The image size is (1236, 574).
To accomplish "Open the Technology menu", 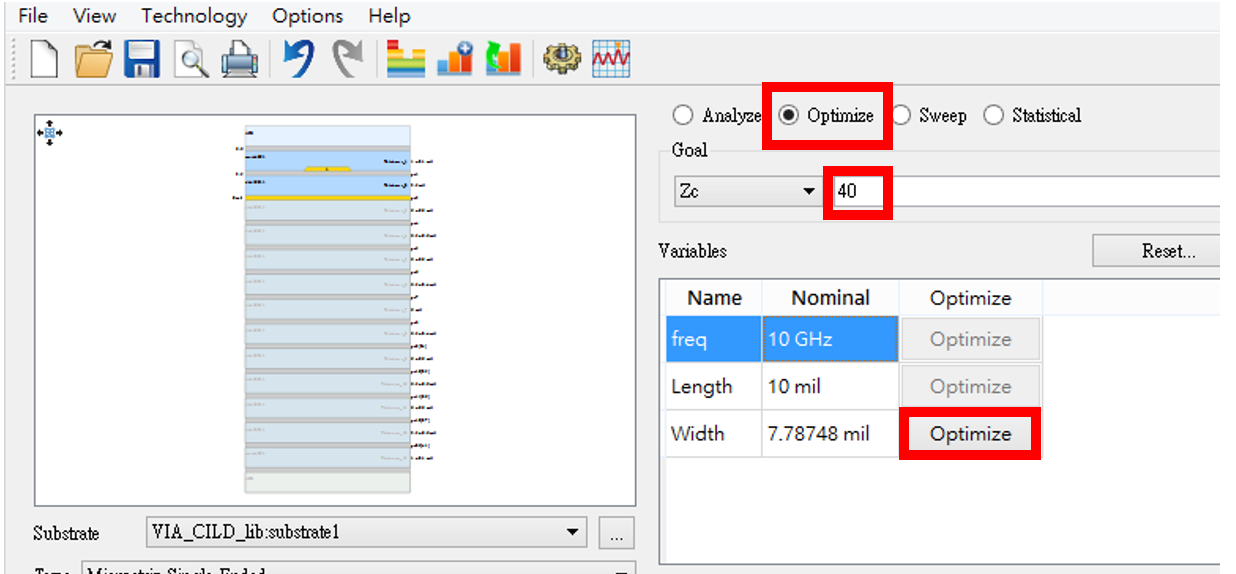I will click(x=194, y=16).
